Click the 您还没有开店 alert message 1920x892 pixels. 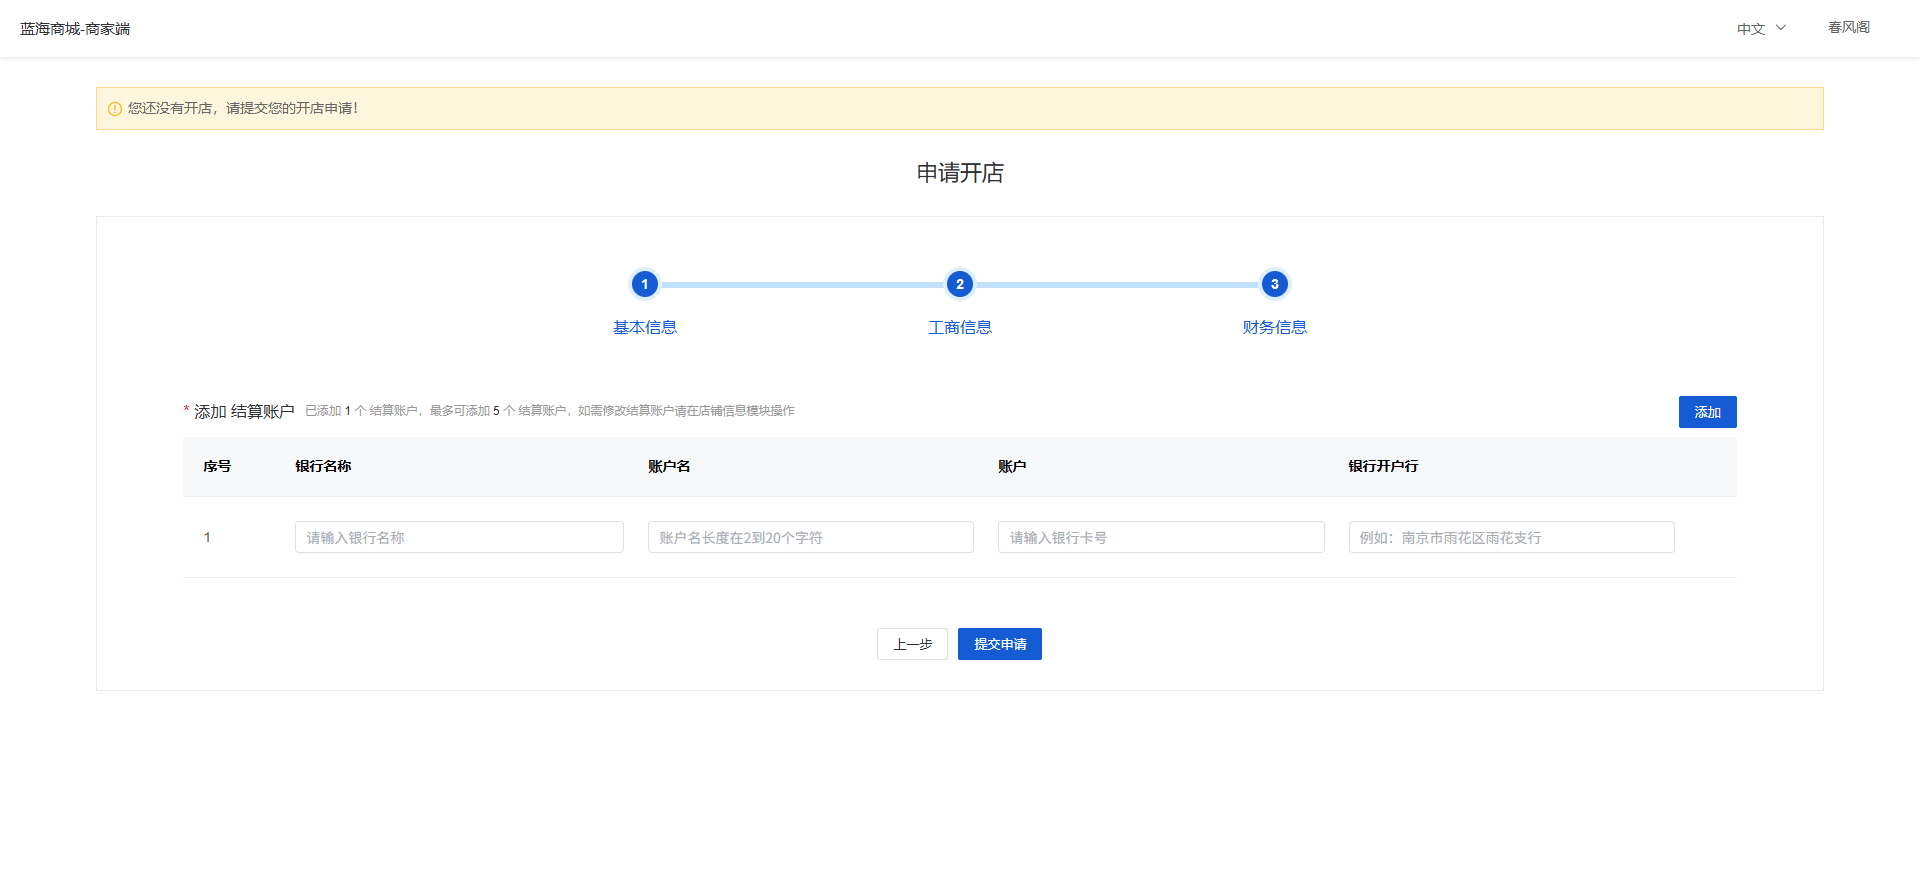click(x=243, y=108)
